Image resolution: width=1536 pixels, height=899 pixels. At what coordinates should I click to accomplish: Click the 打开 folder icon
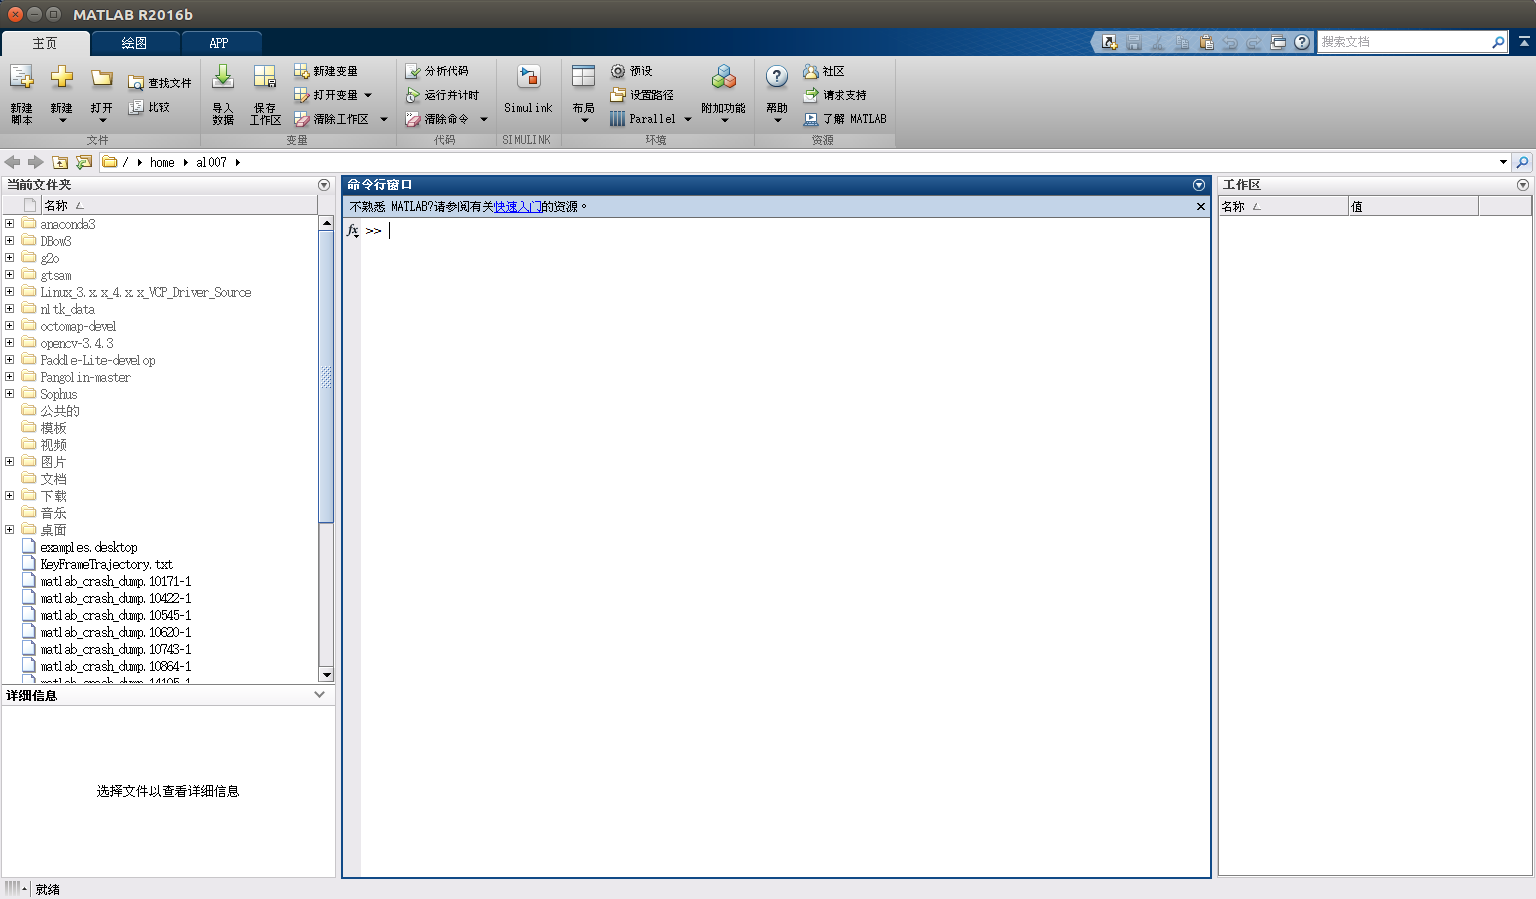[101, 78]
